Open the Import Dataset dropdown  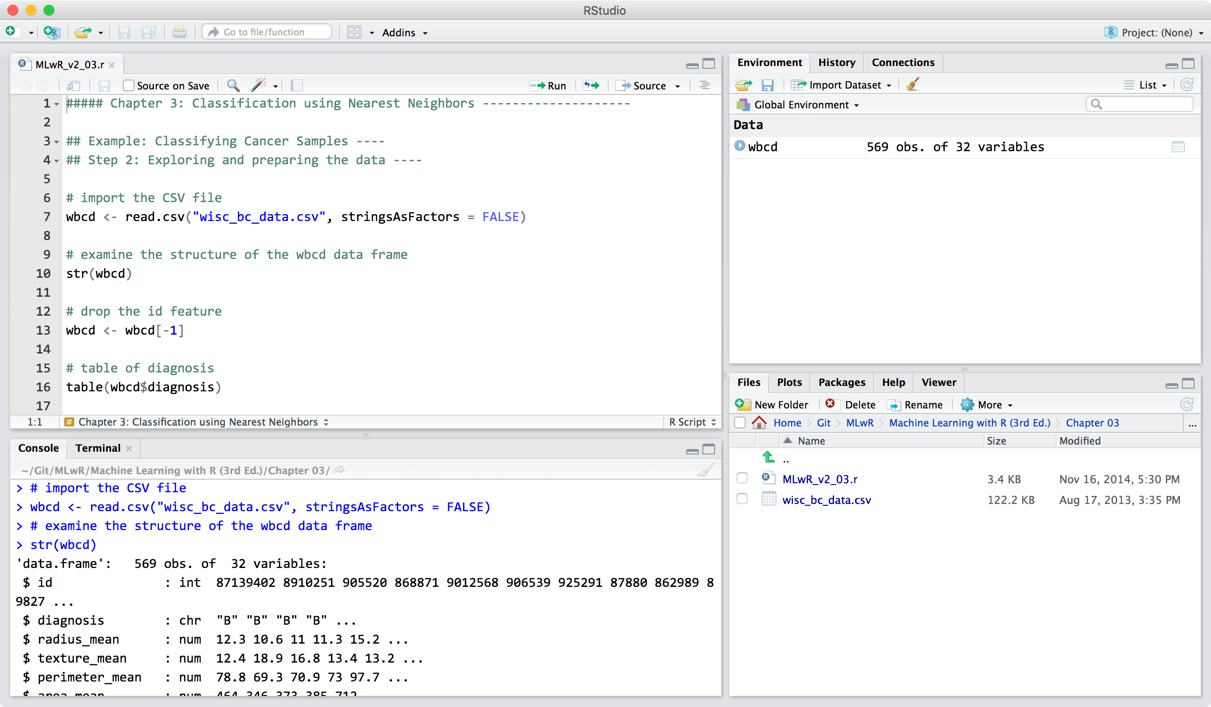click(841, 85)
